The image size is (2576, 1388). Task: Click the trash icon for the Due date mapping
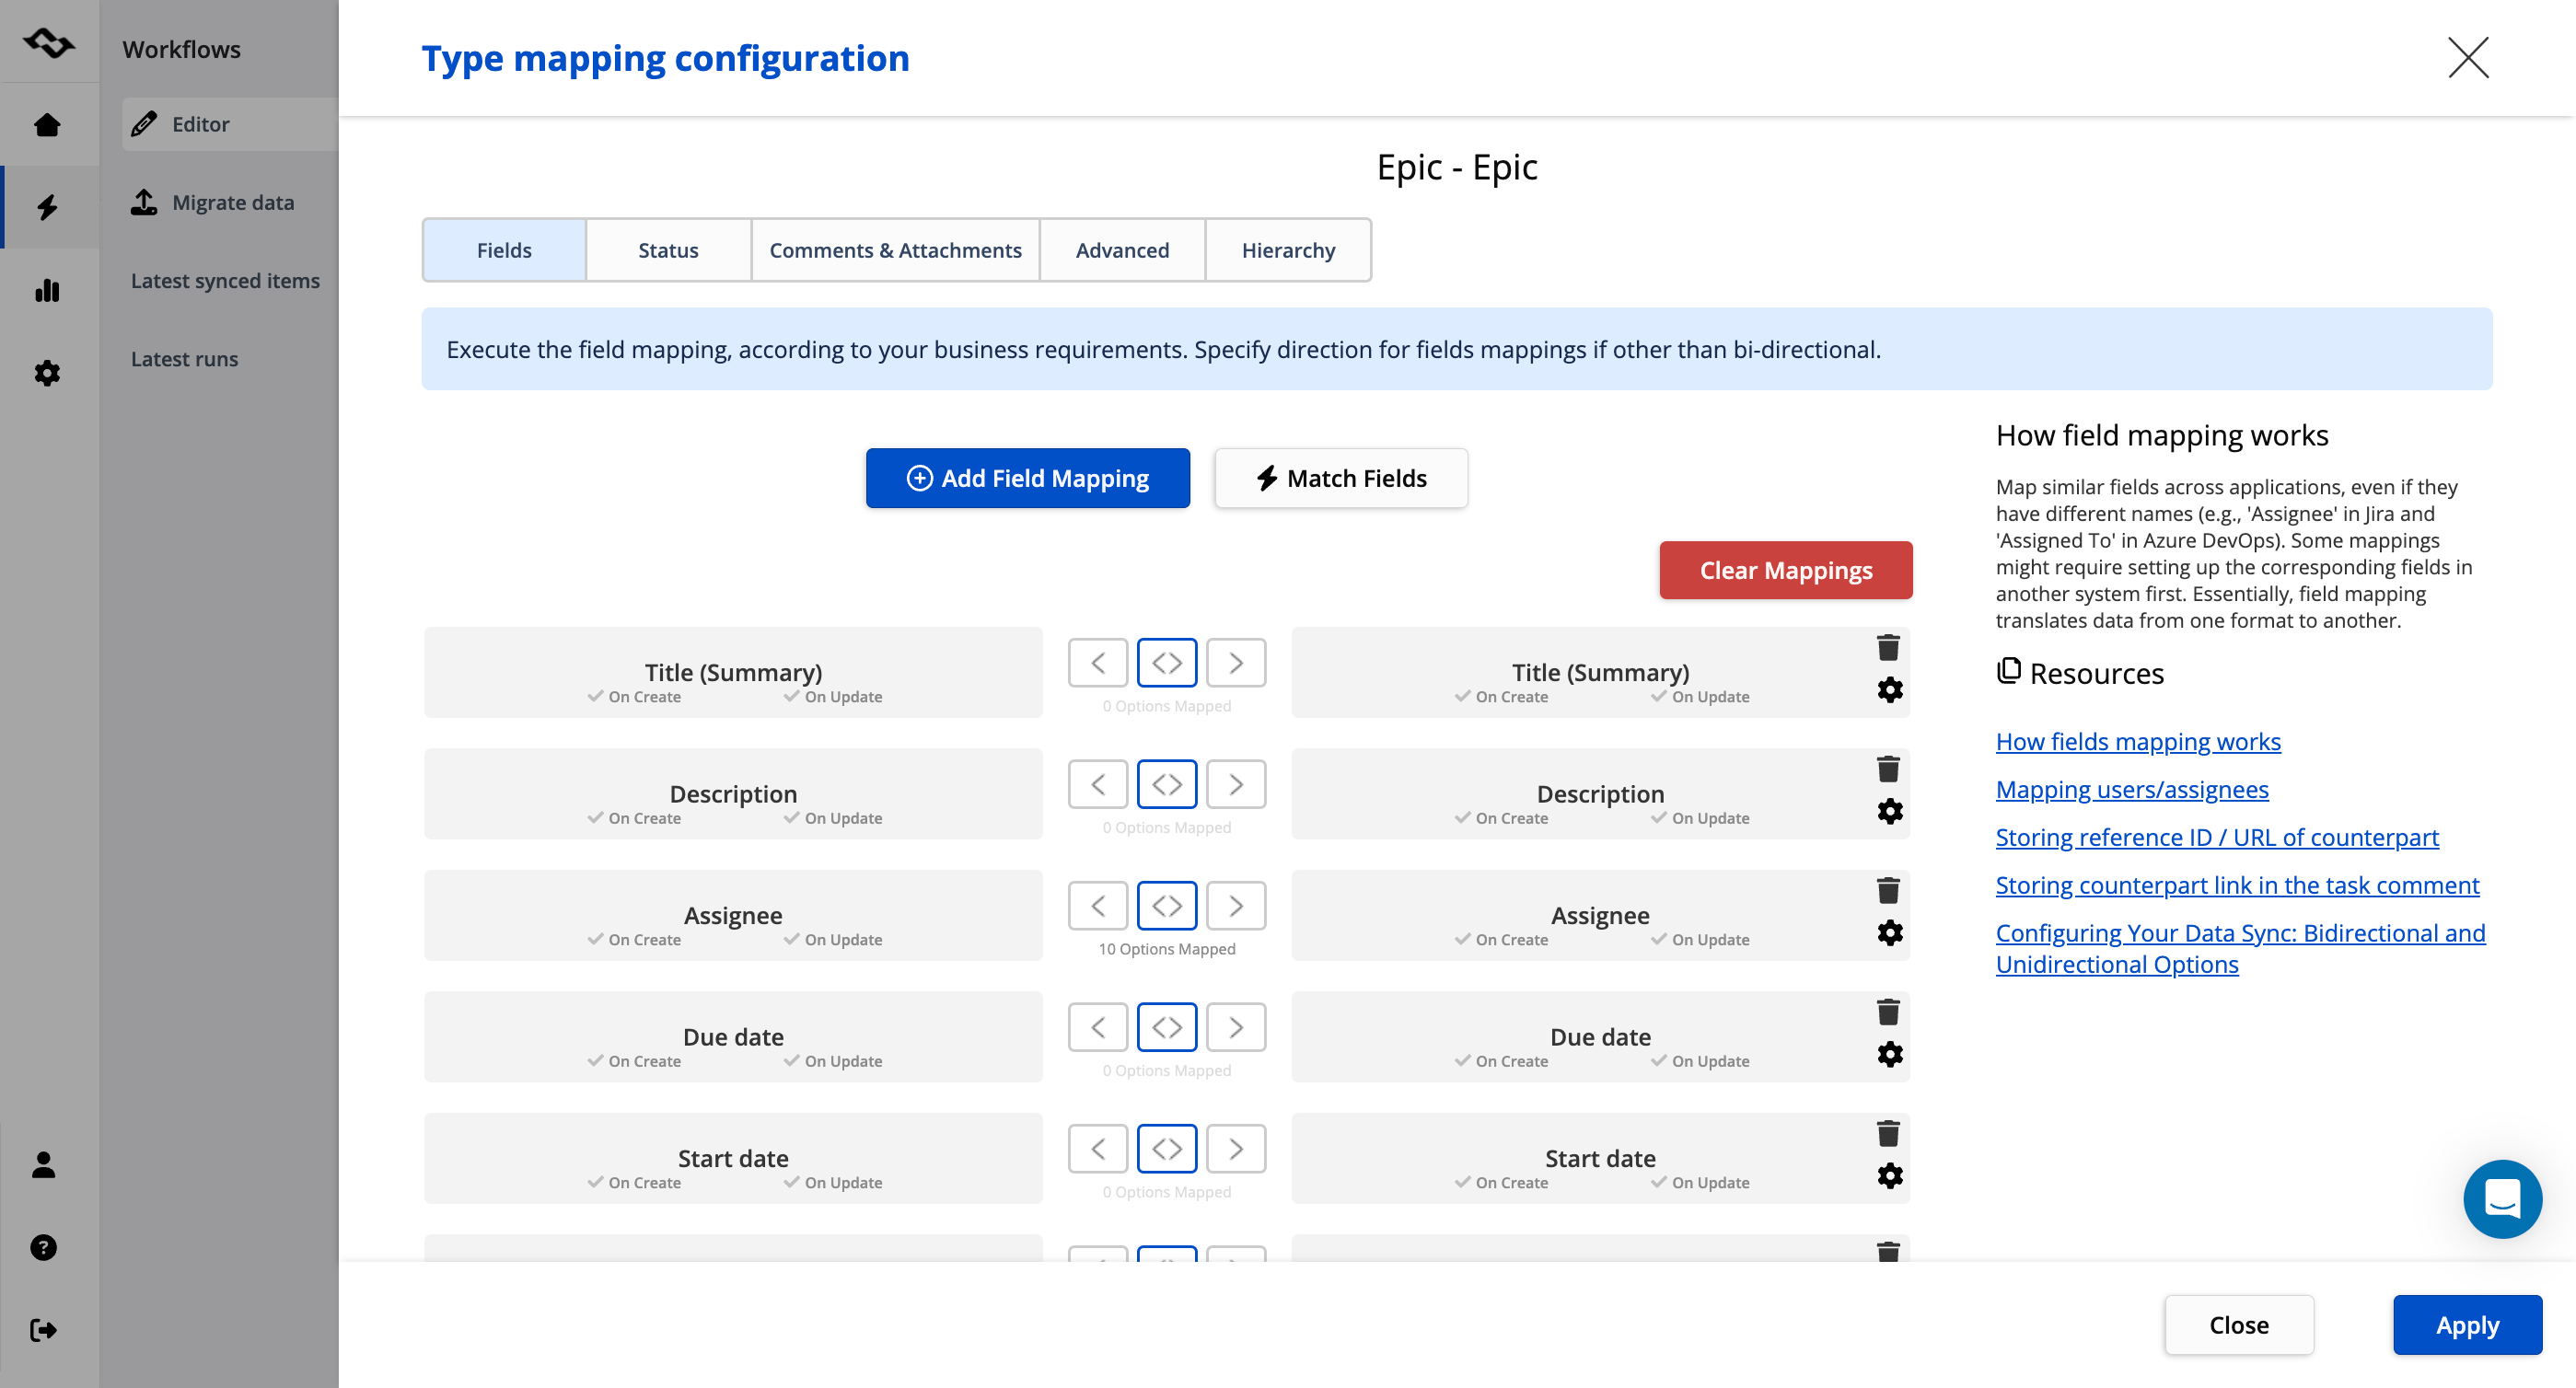(x=1888, y=1012)
